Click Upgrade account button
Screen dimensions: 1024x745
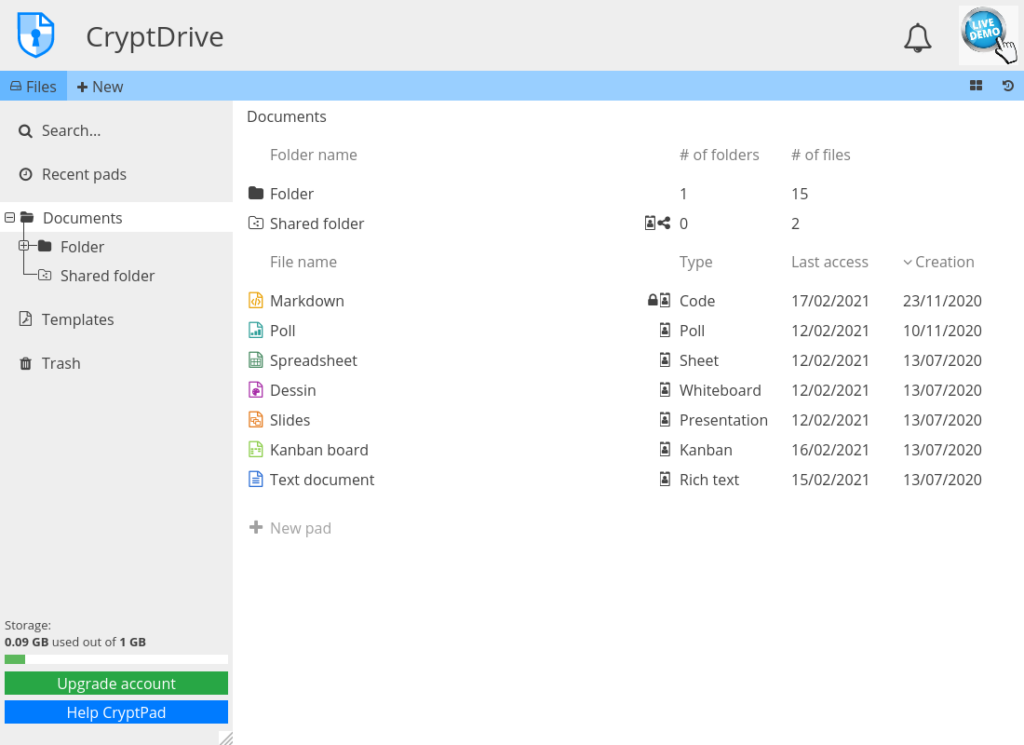pyautogui.click(x=116, y=683)
